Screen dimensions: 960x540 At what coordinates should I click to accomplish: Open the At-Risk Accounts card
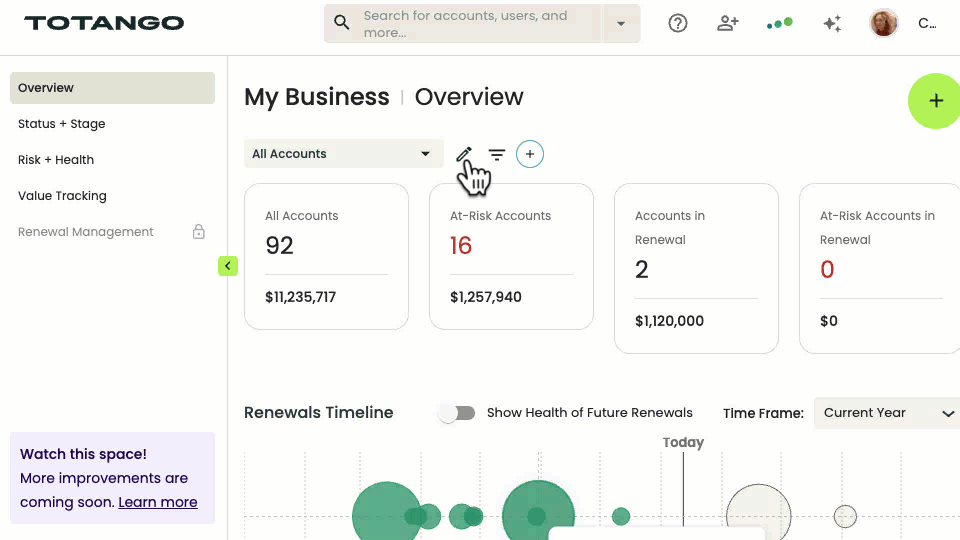click(511, 257)
